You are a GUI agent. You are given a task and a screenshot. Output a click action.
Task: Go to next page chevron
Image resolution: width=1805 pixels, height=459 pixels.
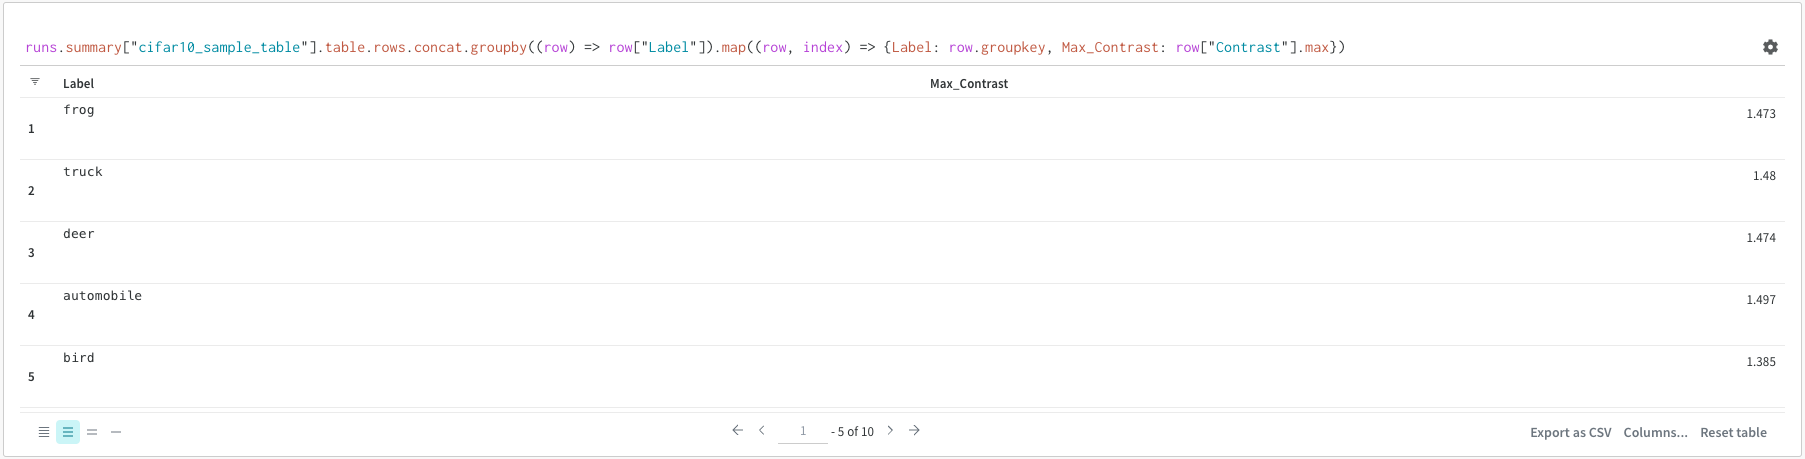tap(890, 431)
